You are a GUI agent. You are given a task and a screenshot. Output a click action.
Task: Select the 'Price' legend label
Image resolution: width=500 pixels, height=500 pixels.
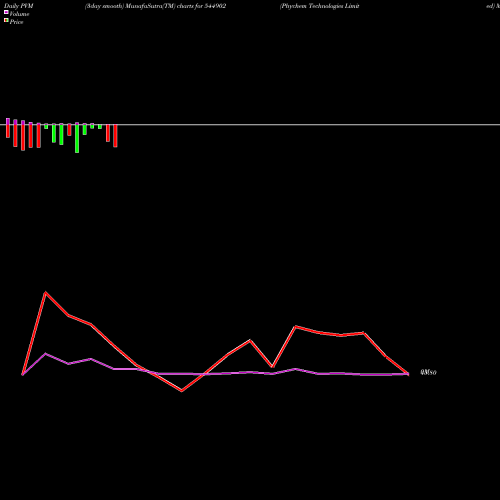(16, 22)
